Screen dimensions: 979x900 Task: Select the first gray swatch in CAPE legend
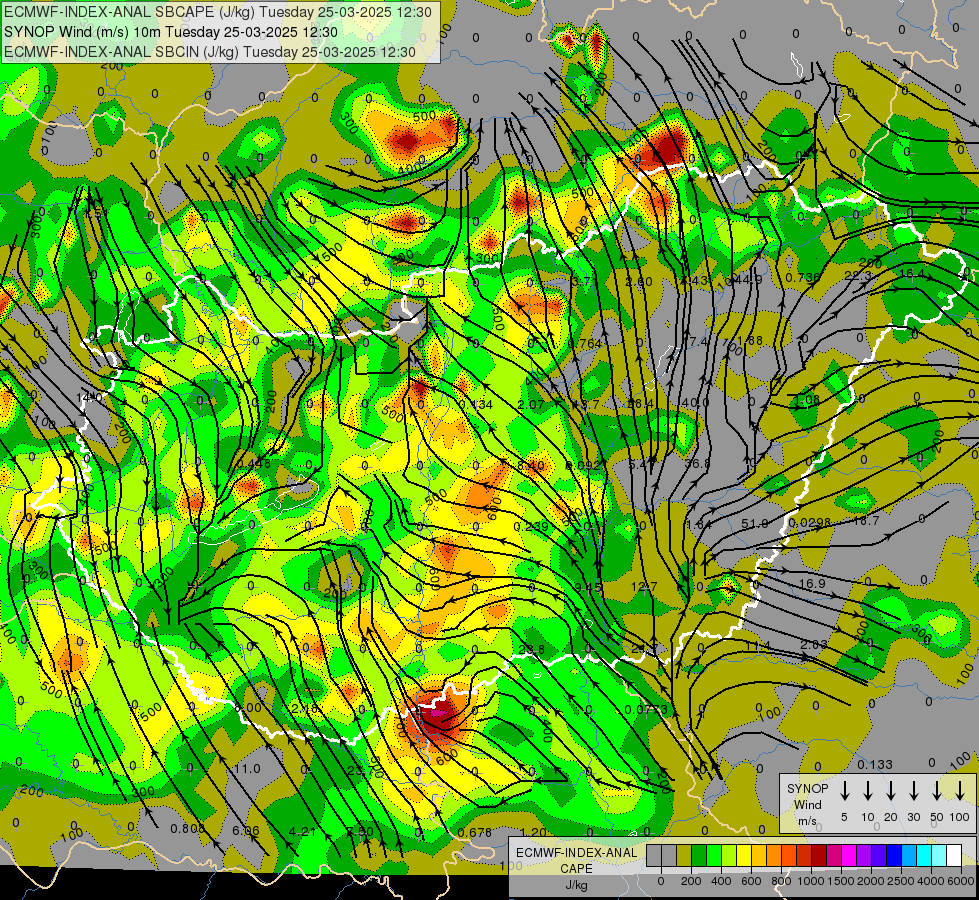(x=654, y=855)
